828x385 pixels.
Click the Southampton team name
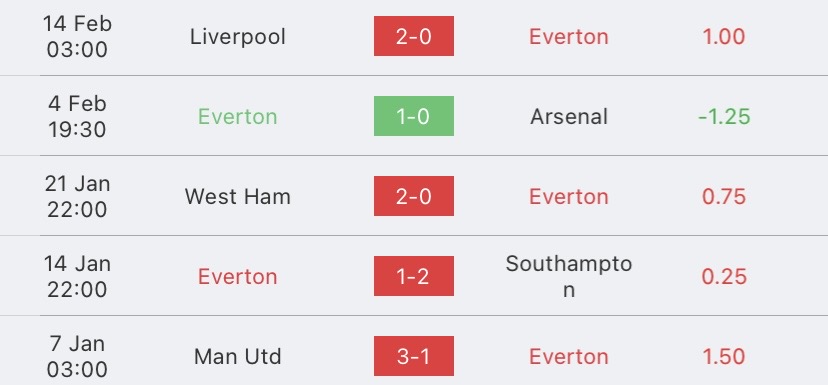[x=569, y=276]
